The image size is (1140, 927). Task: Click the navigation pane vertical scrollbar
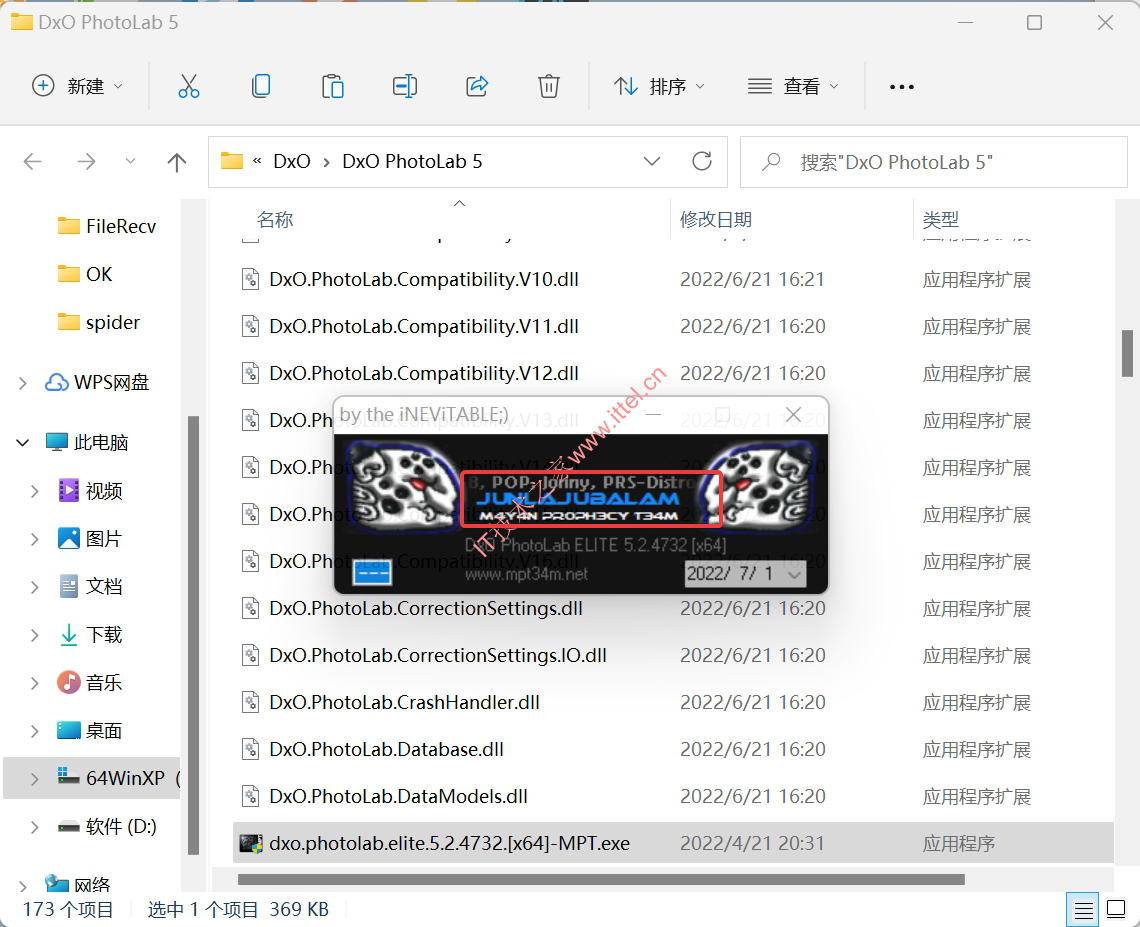(x=193, y=635)
